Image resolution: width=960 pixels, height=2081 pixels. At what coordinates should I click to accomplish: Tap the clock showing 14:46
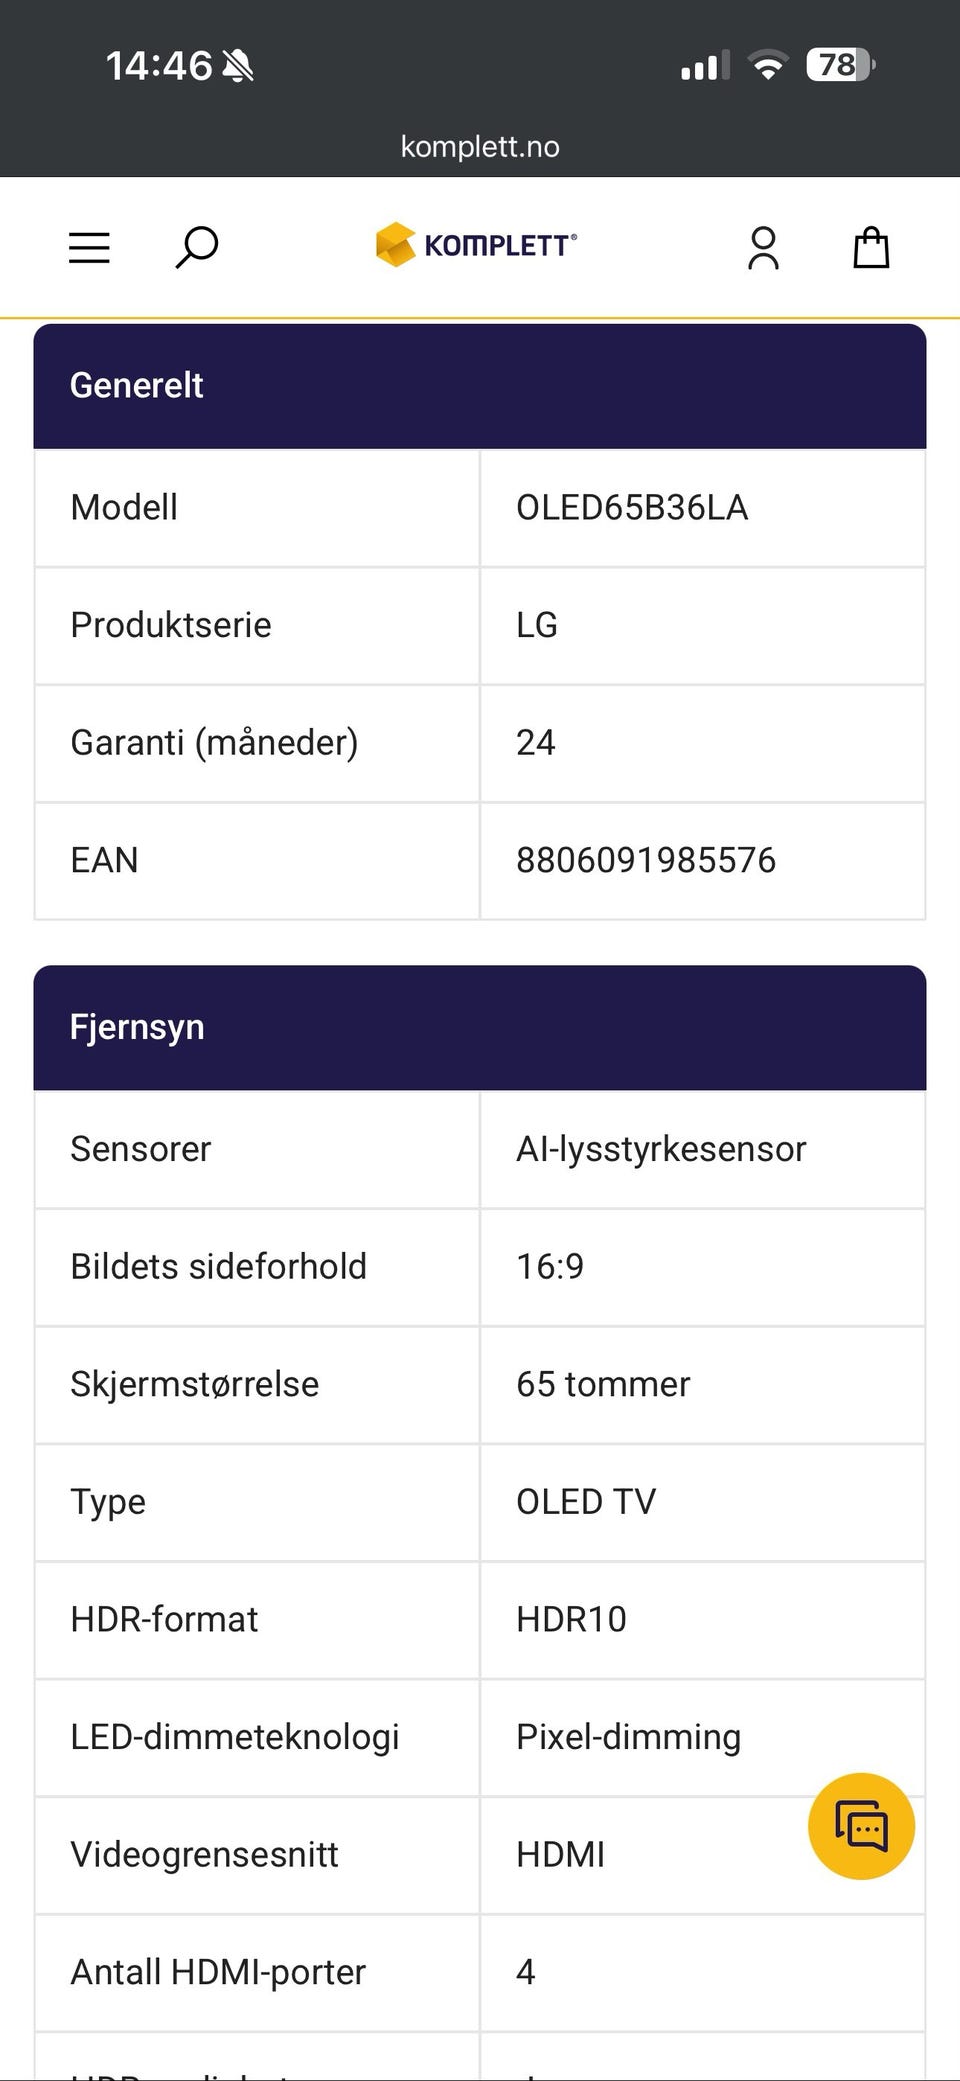pyautogui.click(x=159, y=66)
